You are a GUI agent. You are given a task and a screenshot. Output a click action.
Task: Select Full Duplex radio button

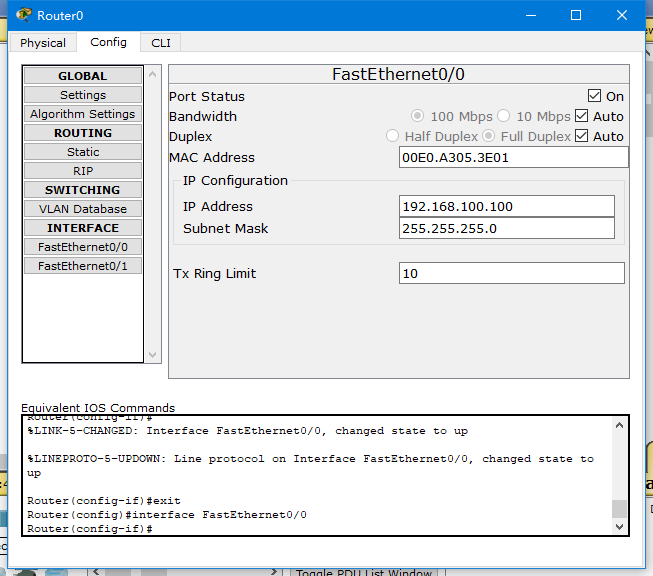(x=489, y=136)
